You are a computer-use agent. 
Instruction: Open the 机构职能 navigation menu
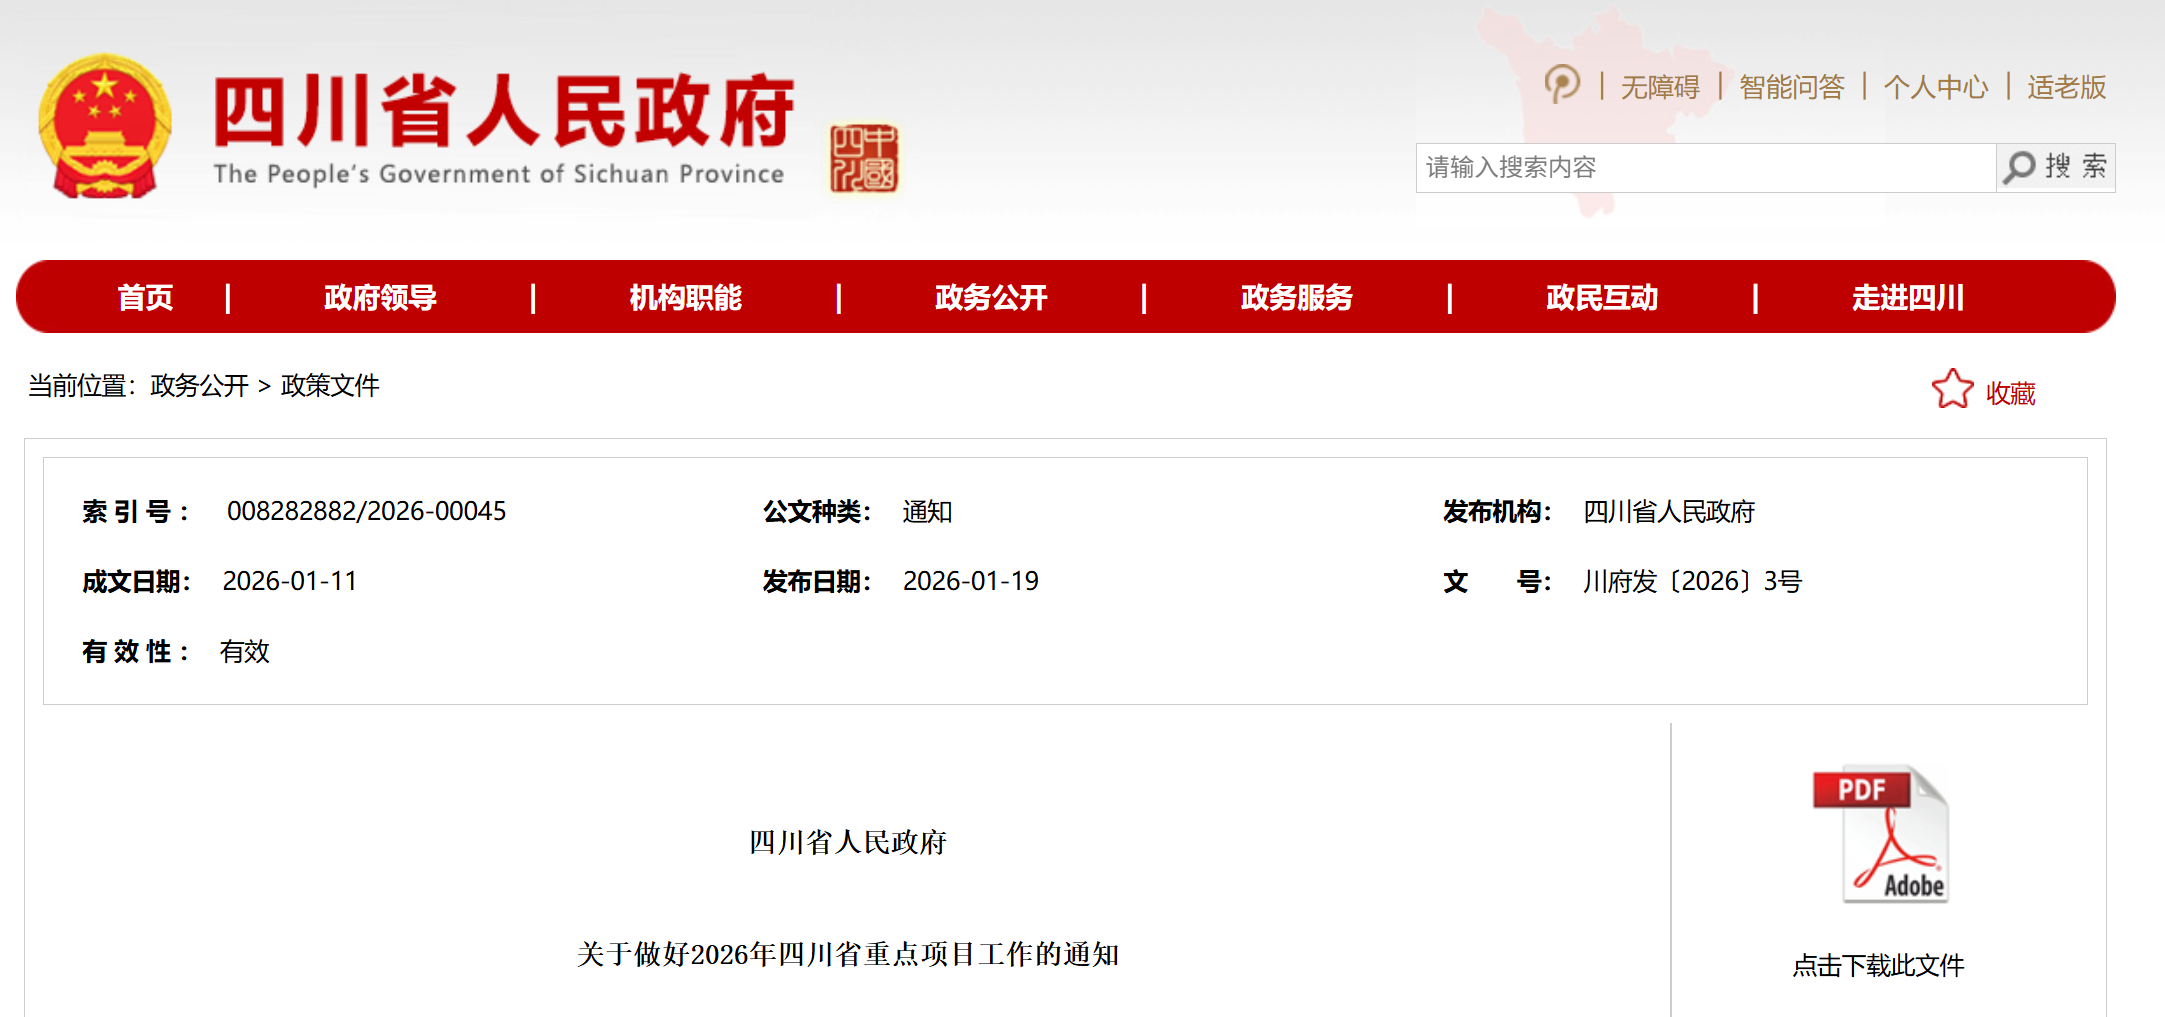click(x=685, y=298)
